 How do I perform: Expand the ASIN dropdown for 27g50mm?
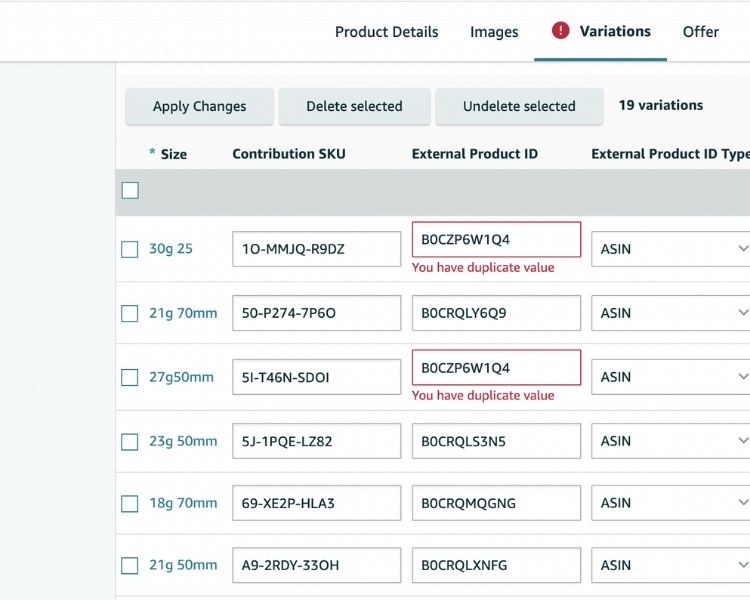point(671,377)
